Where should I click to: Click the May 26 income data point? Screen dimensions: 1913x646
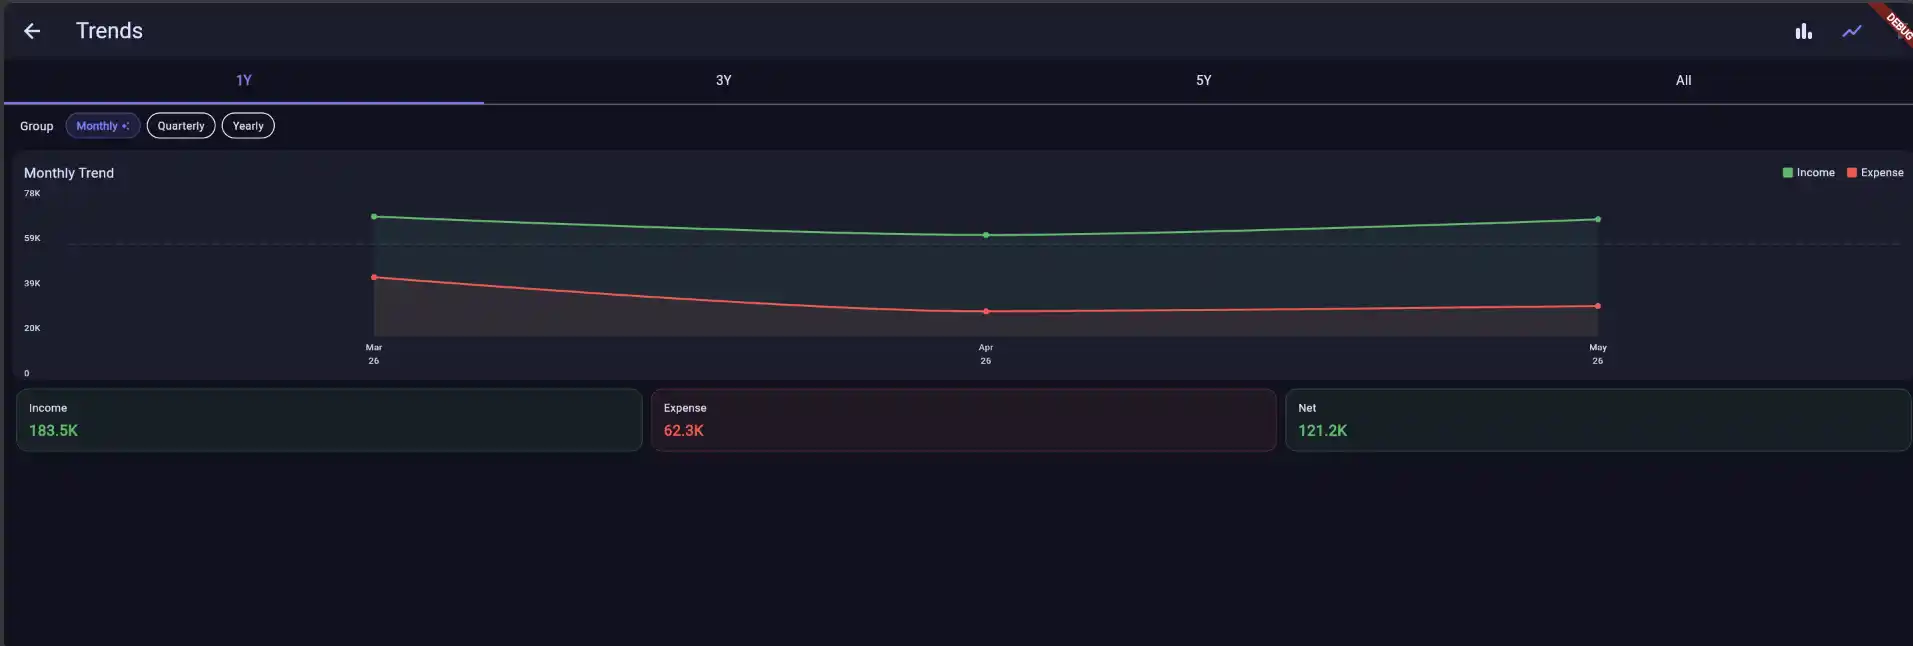1598,219
